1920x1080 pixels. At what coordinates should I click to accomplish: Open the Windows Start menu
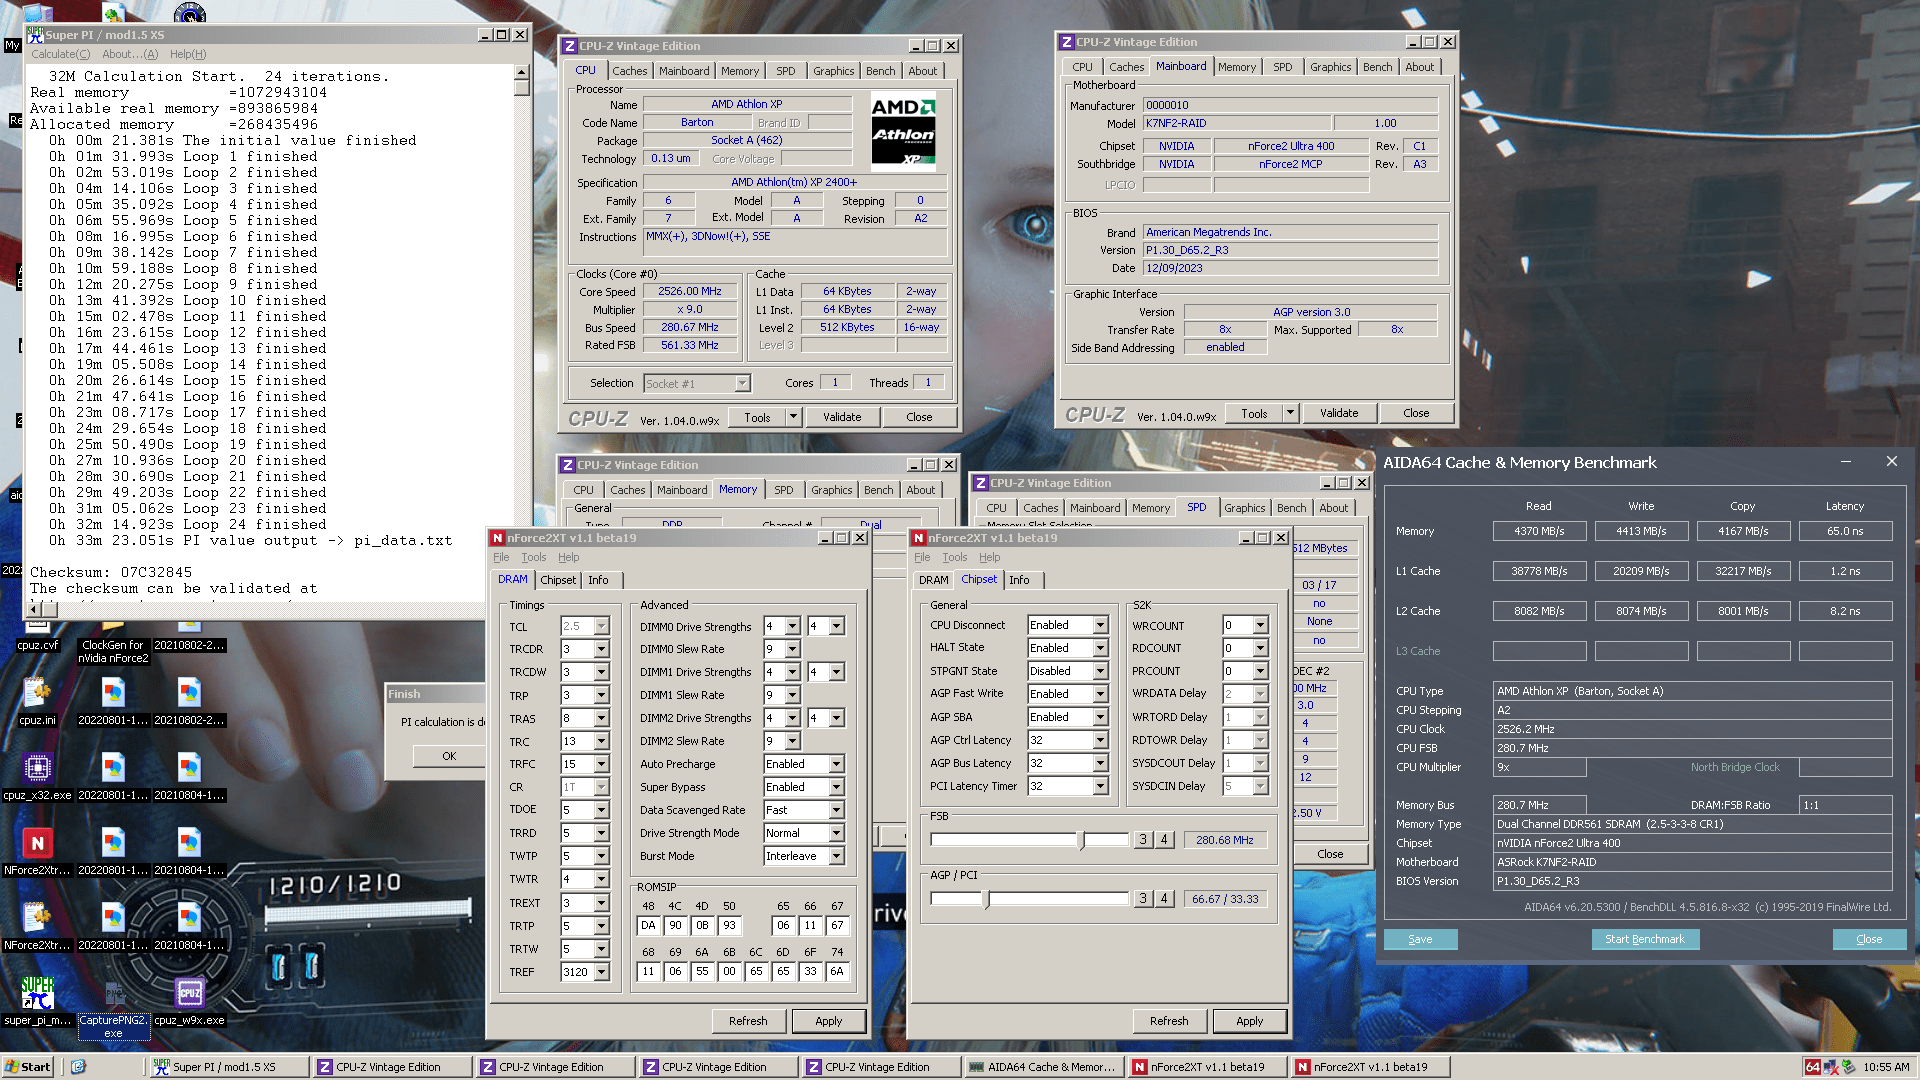point(28,1067)
